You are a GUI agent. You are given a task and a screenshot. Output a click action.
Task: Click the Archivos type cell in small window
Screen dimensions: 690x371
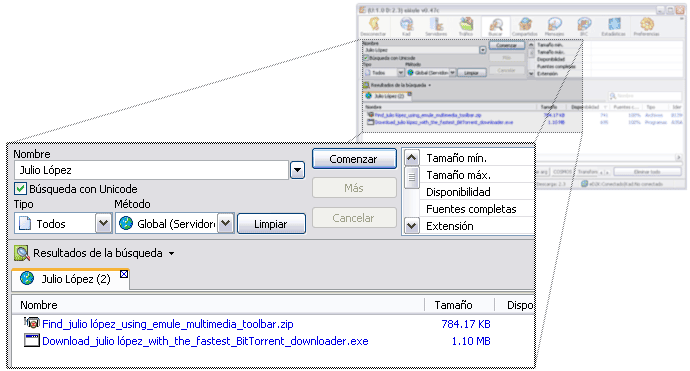[653, 115]
